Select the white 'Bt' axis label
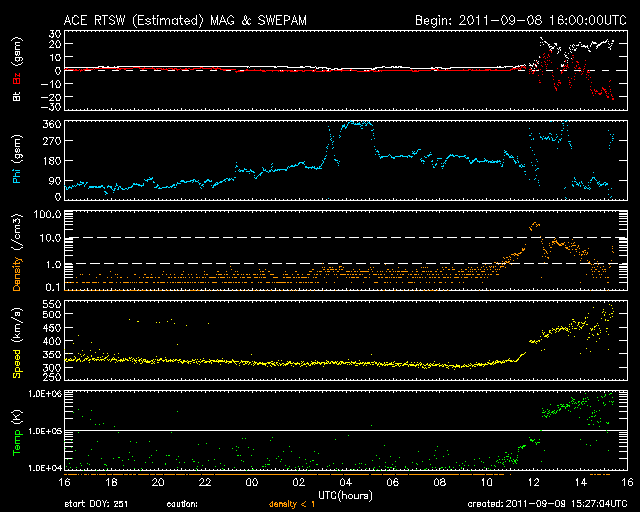640x512 pixels. (x=17, y=96)
